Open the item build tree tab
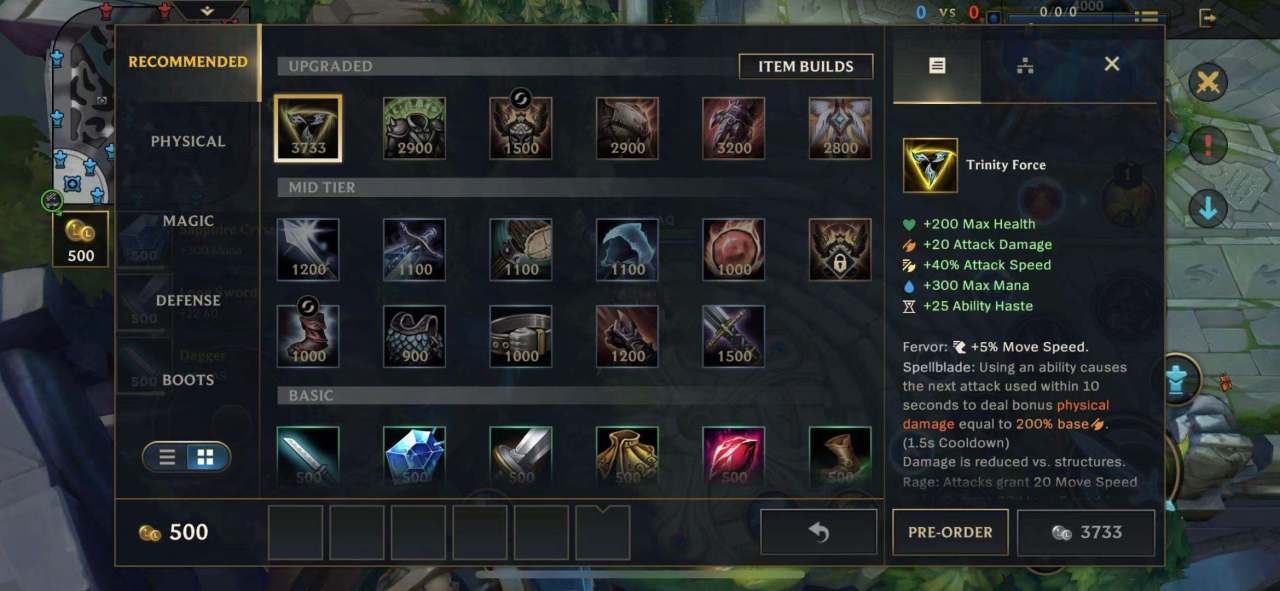Screen dimensions: 1280x591 tap(1025, 66)
